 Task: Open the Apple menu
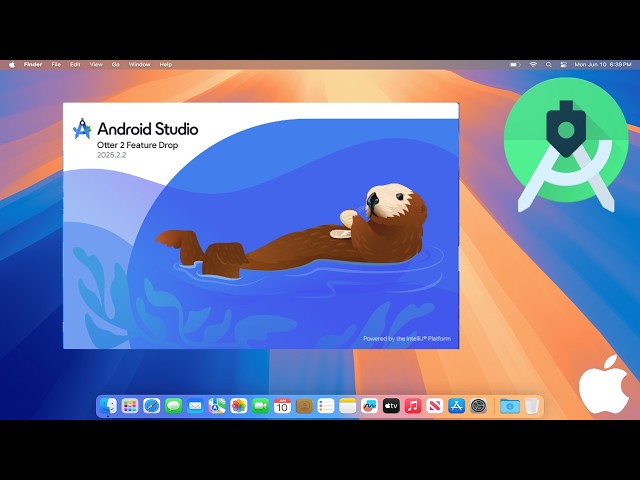pos(12,64)
